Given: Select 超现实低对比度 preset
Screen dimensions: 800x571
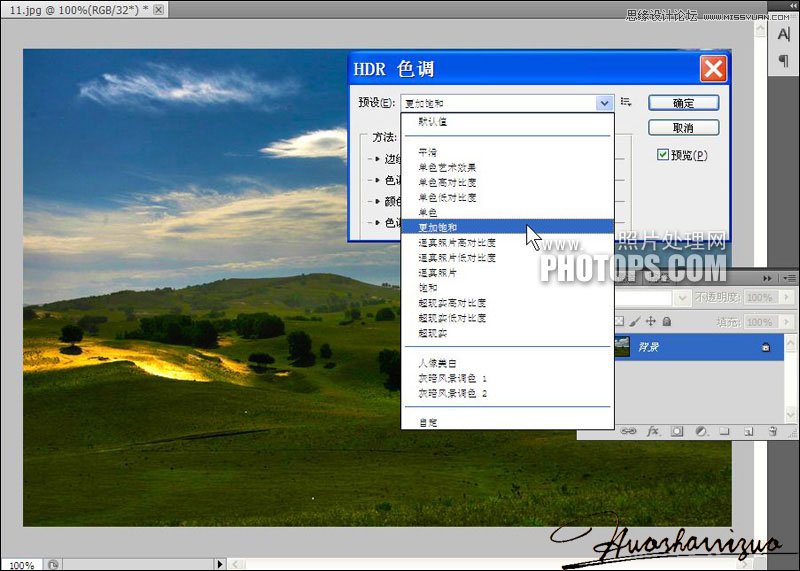Looking at the screenshot, I should [x=452, y=318].
